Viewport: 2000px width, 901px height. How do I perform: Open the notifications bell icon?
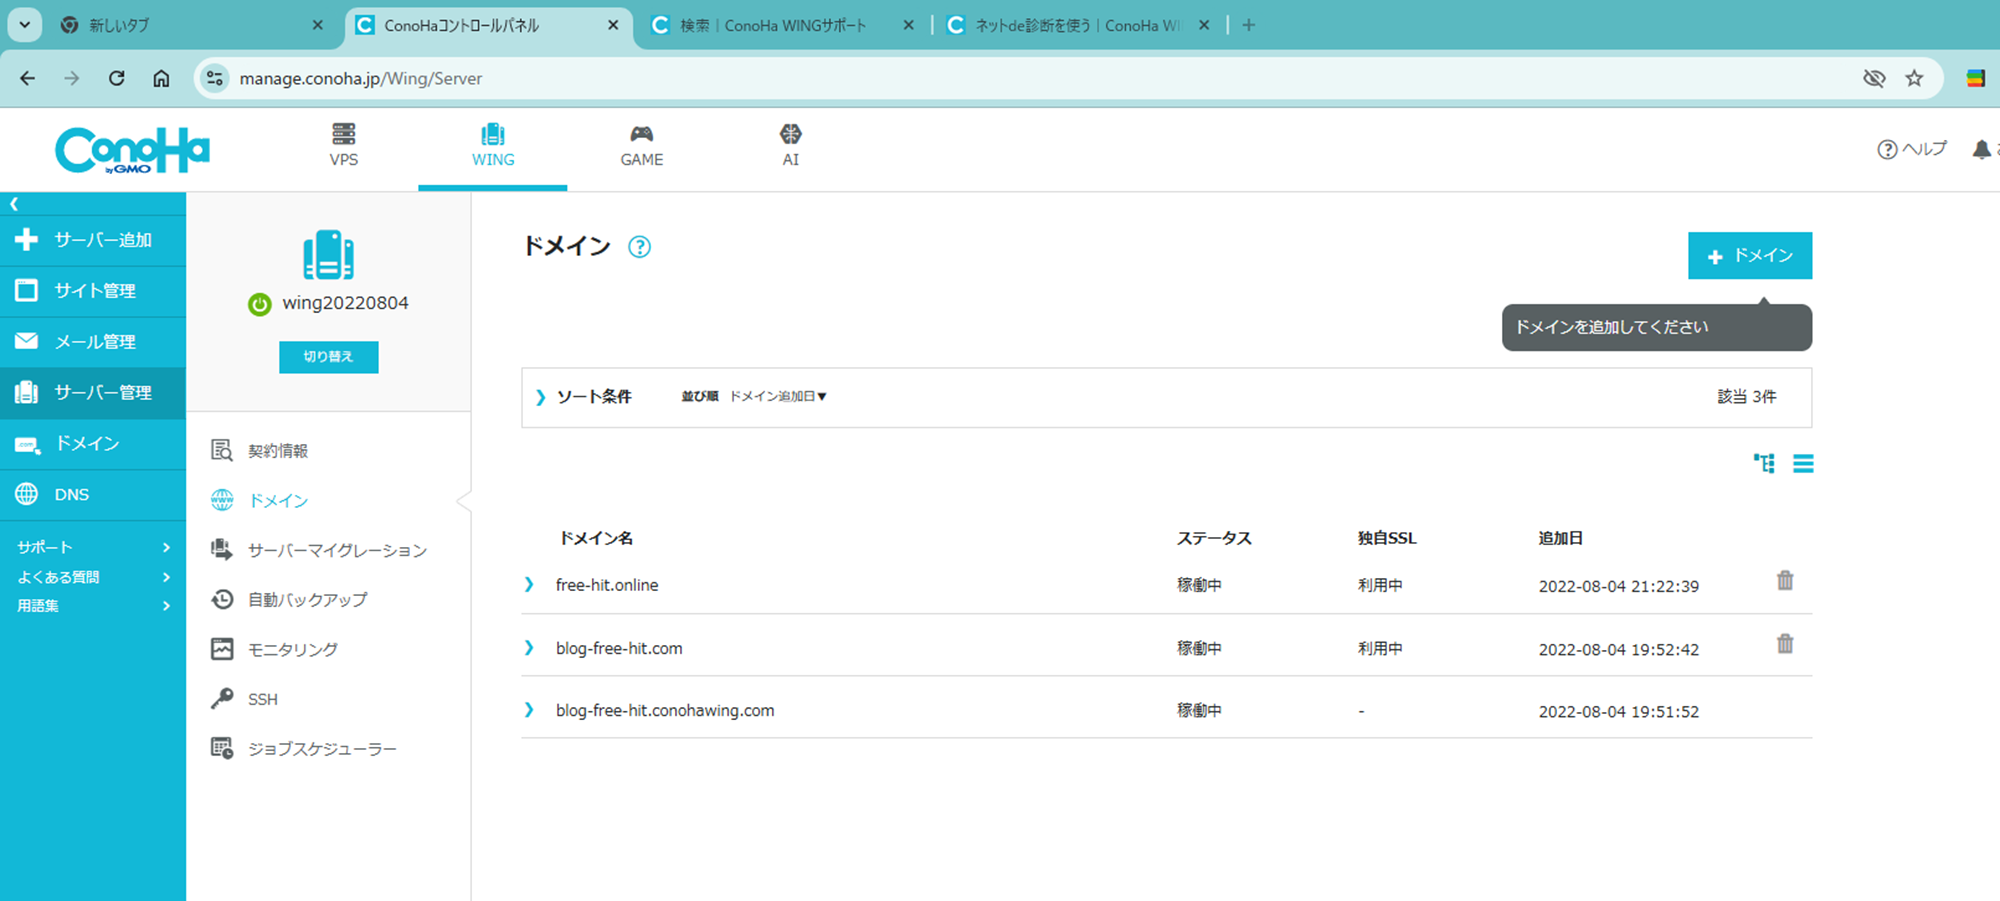click(x=1981, y=149)
